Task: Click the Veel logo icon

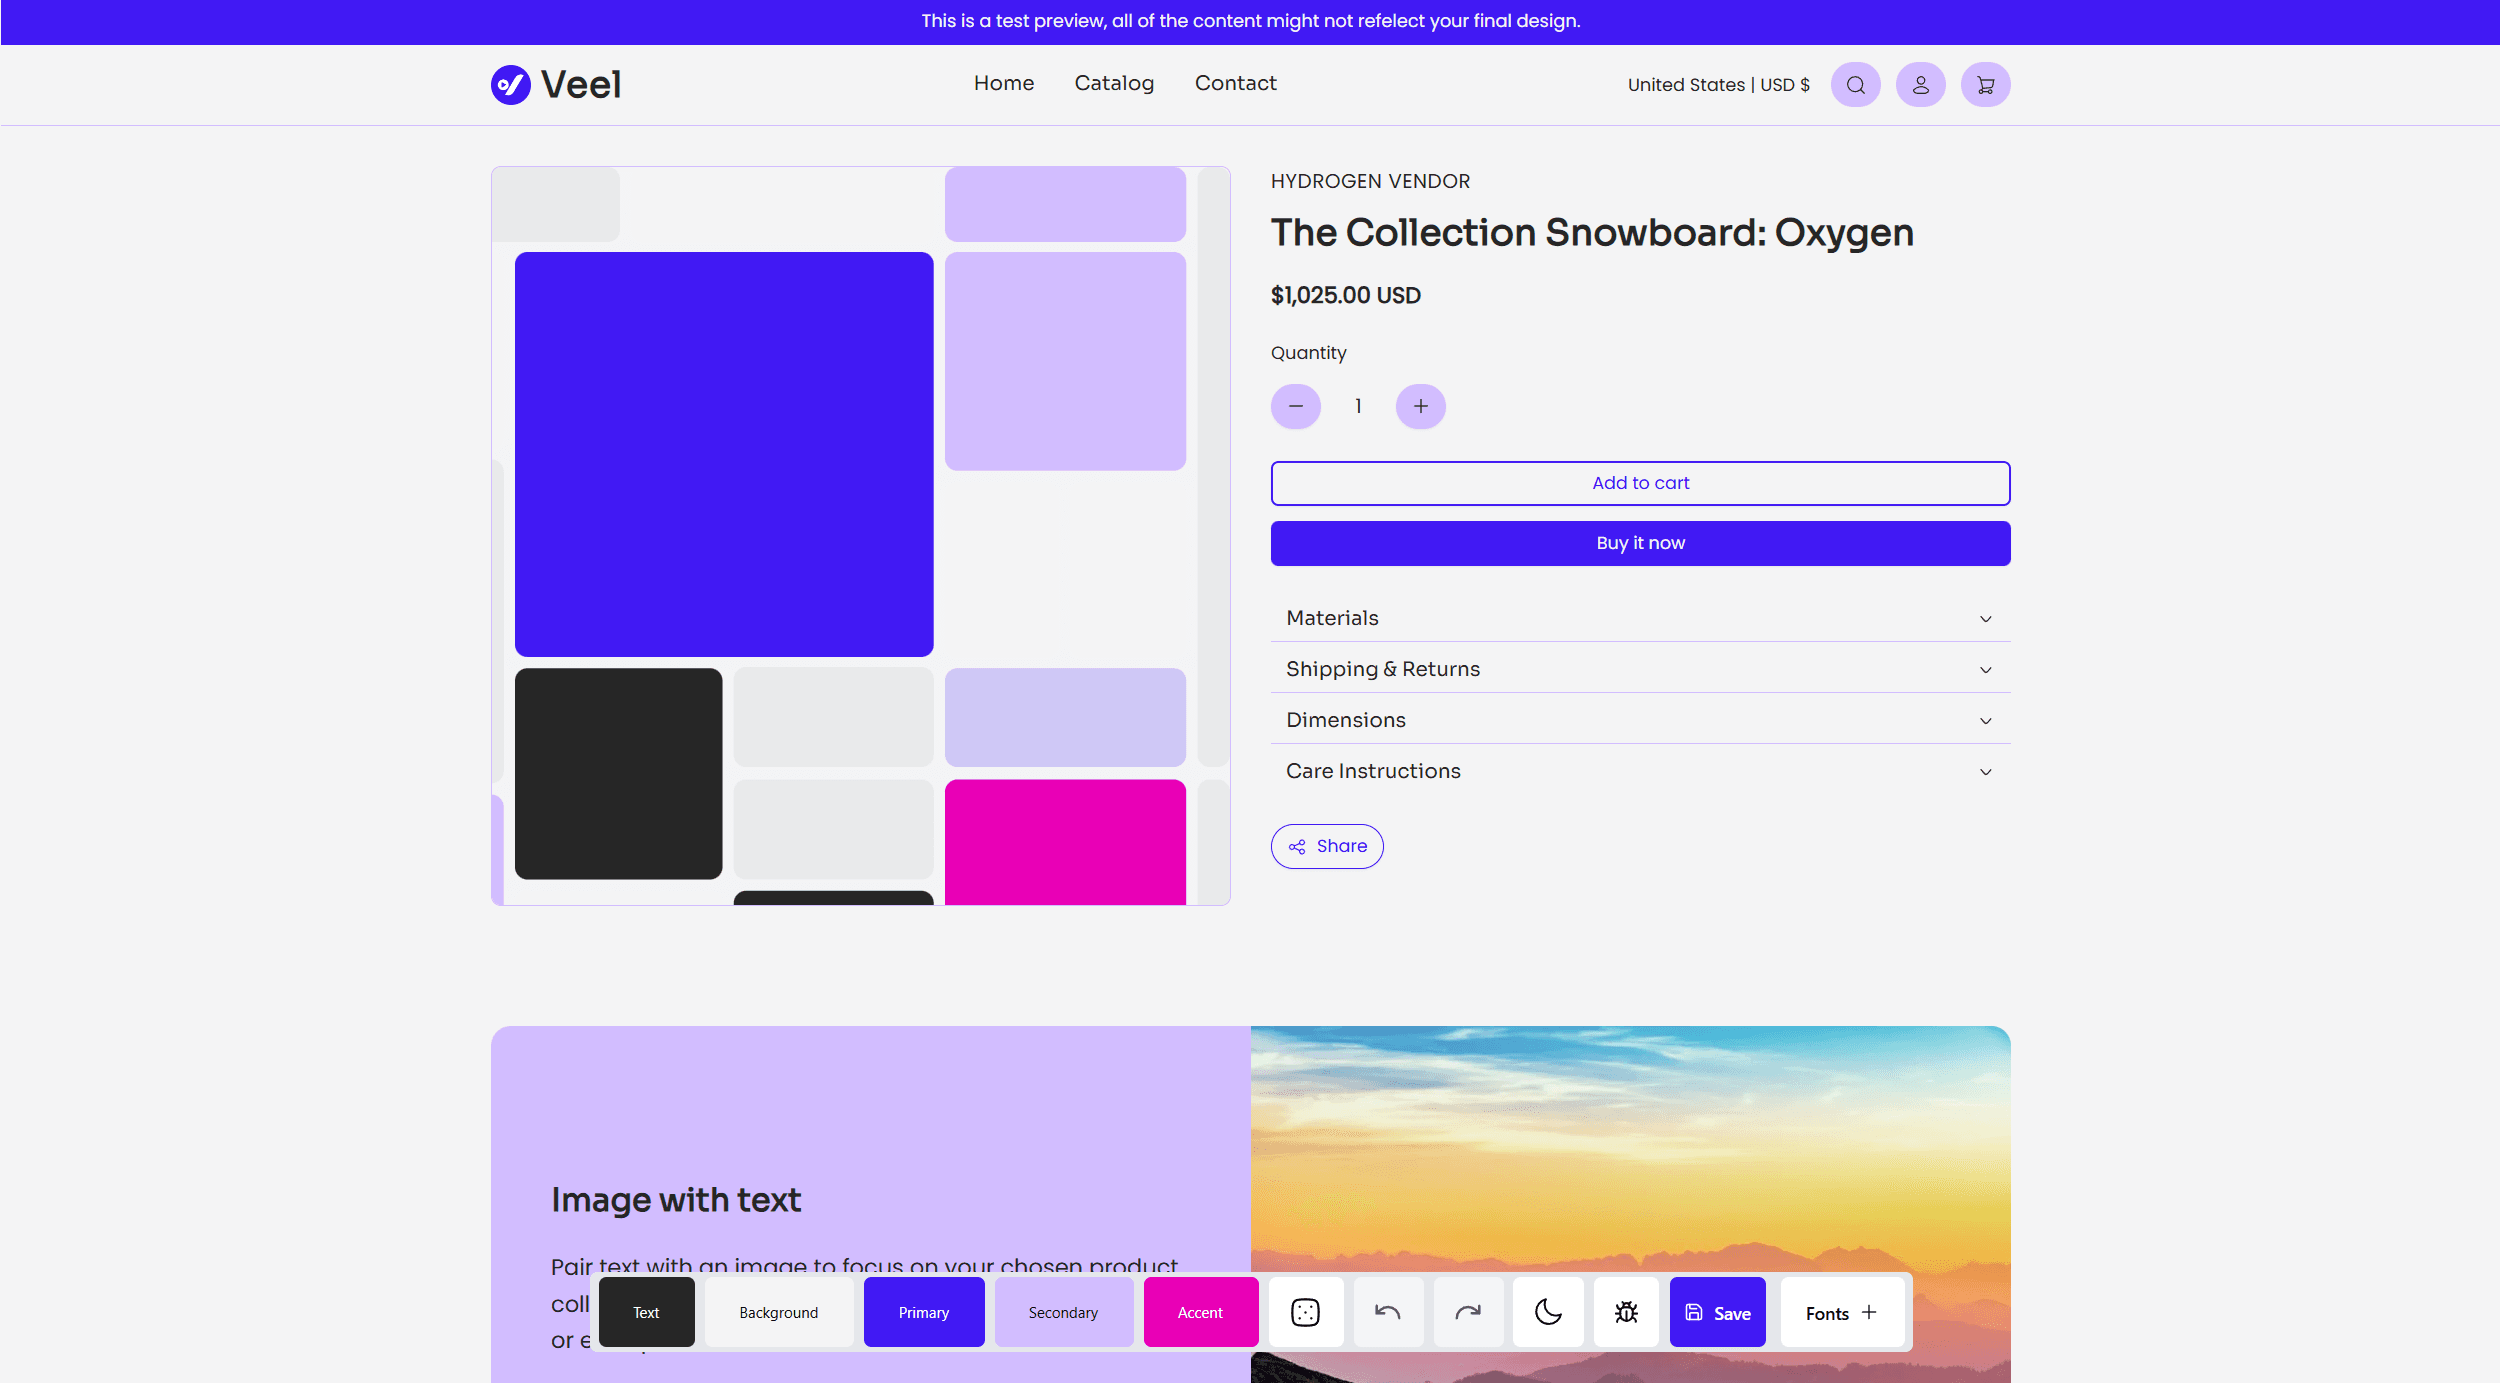Action: coord(511,85)
